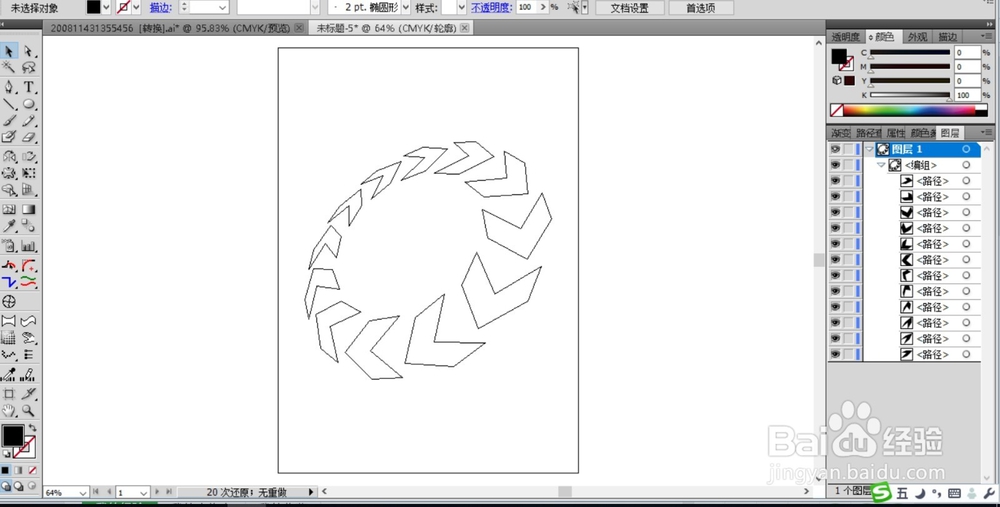Open the 透明度 panel tab
The image size is (1000, 507).
click(845, 37)
